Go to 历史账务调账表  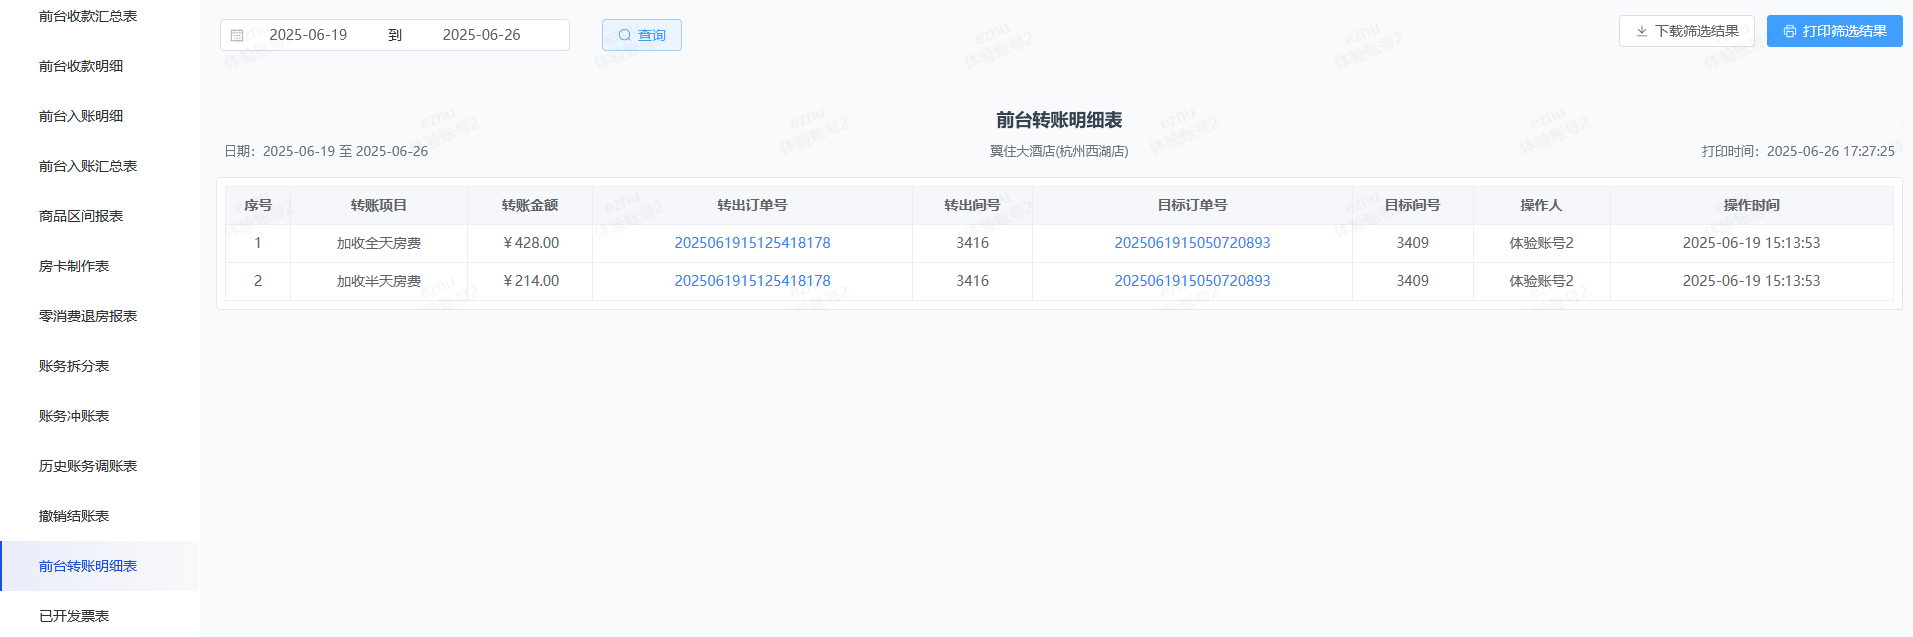tap(88, 466)
